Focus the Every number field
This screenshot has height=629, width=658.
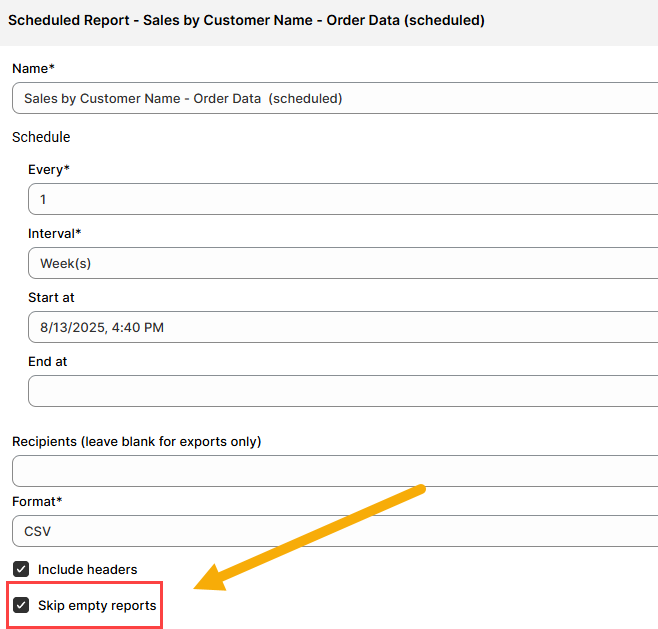(x=342, y=199)
